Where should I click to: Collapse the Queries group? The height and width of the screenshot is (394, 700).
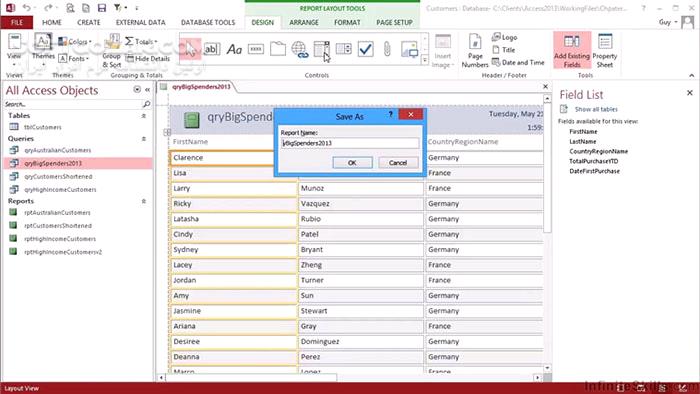[x=144, y=139]
